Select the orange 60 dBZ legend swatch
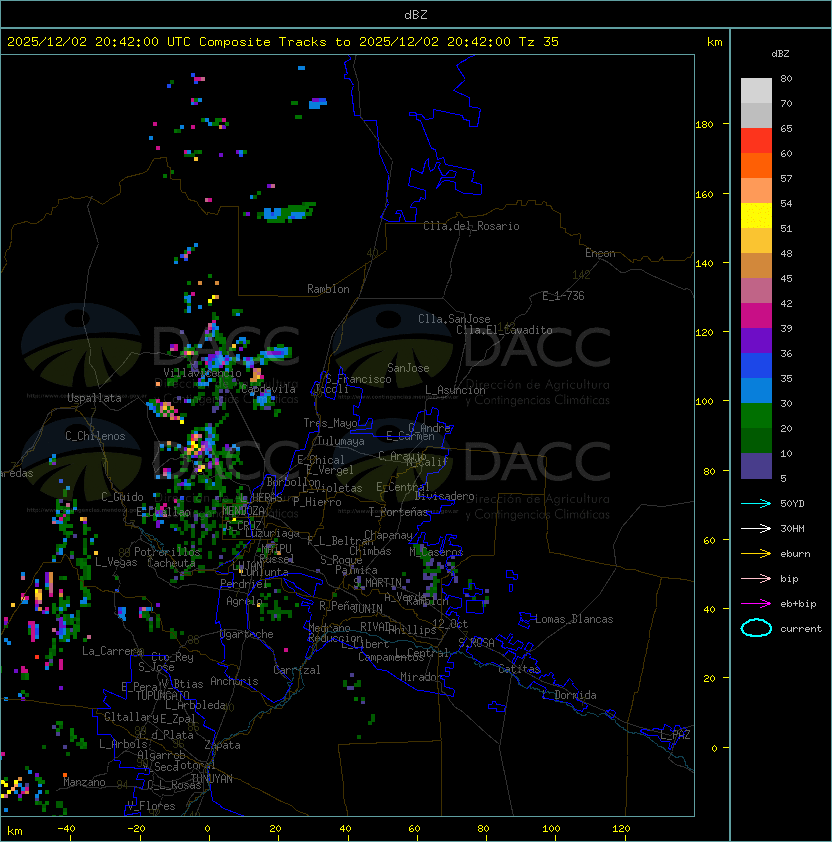The image size is (832, 842). coord(756,165)
